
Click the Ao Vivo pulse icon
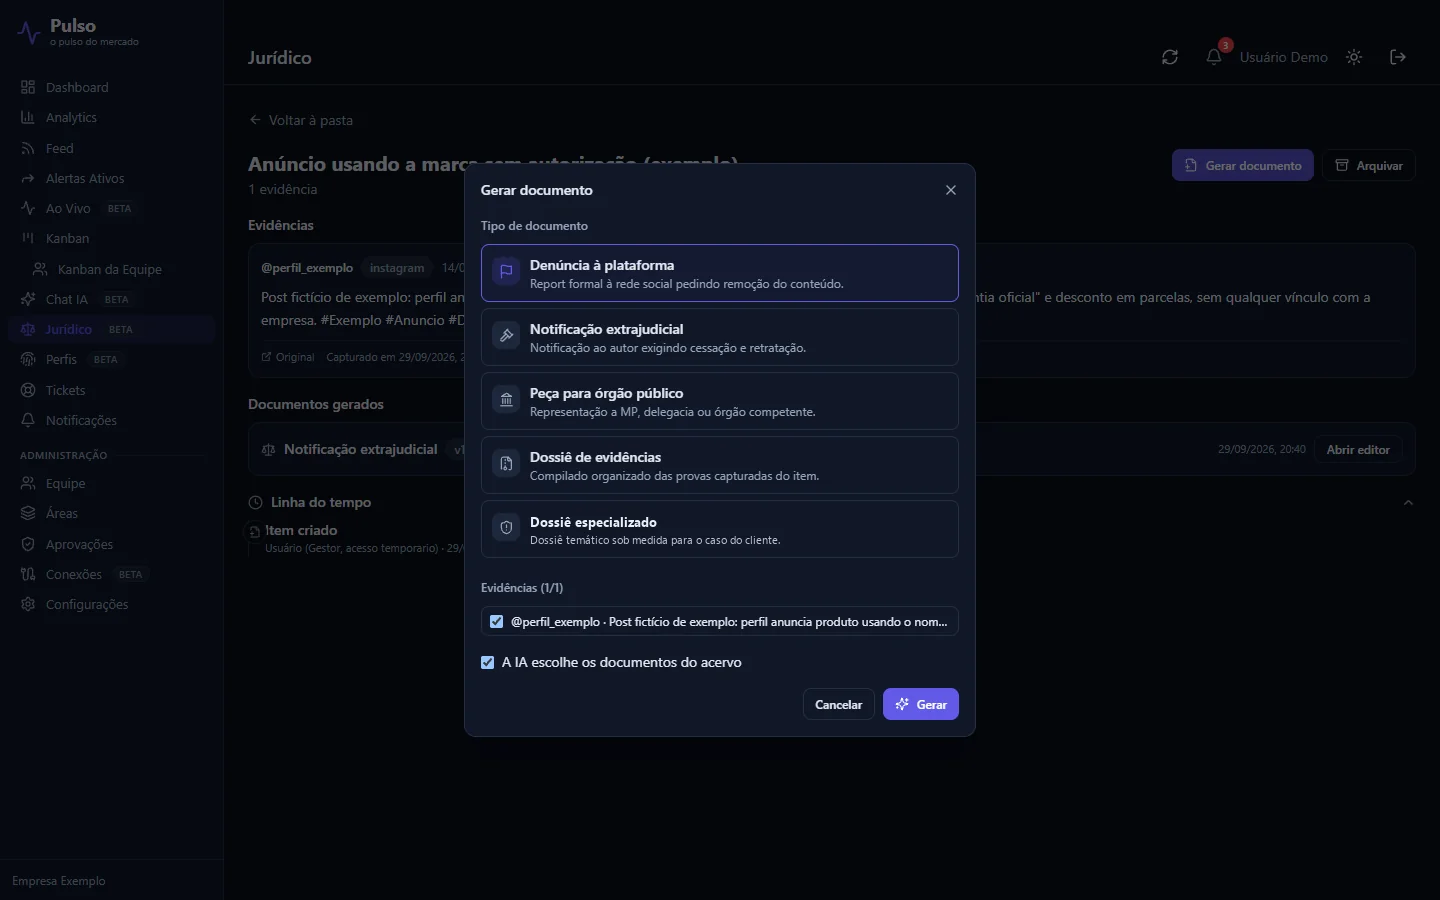coord(28,208)
